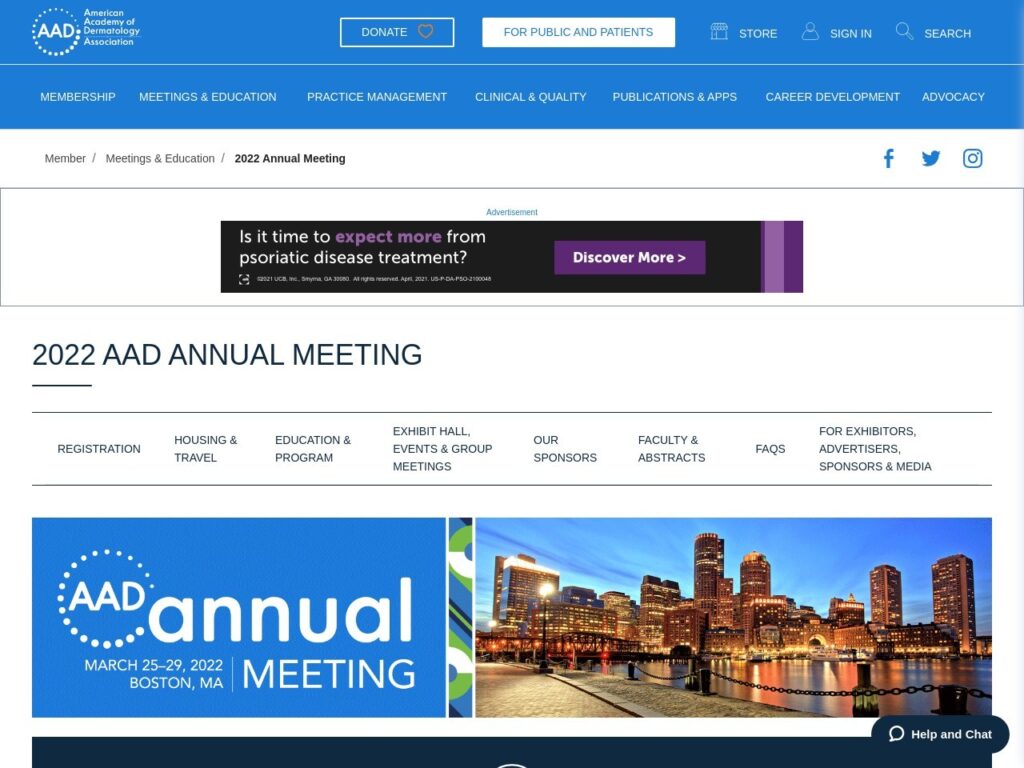Click the Search text label
1024x768 pixels.
947,33
